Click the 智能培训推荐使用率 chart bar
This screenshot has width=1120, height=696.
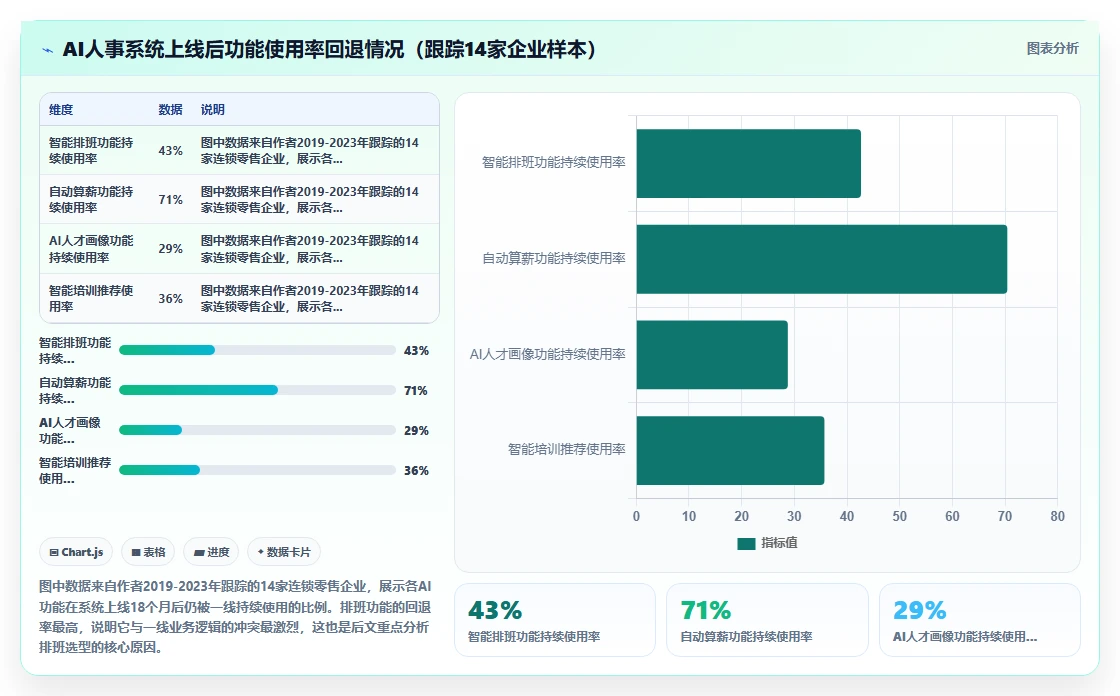pos(730,450)
